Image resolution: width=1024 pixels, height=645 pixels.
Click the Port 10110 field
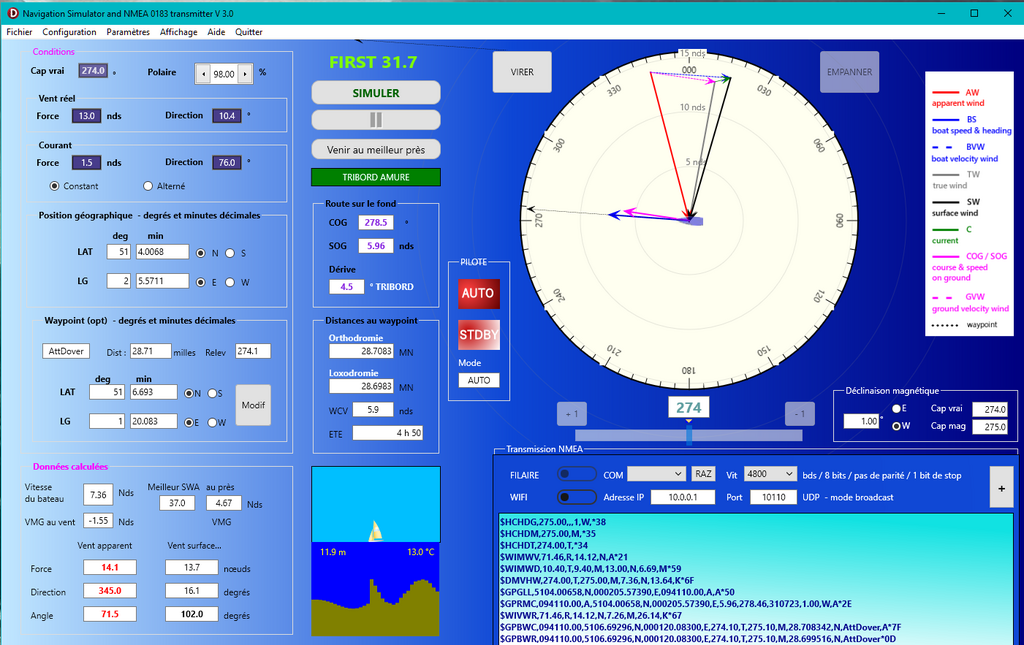point(773,497)
